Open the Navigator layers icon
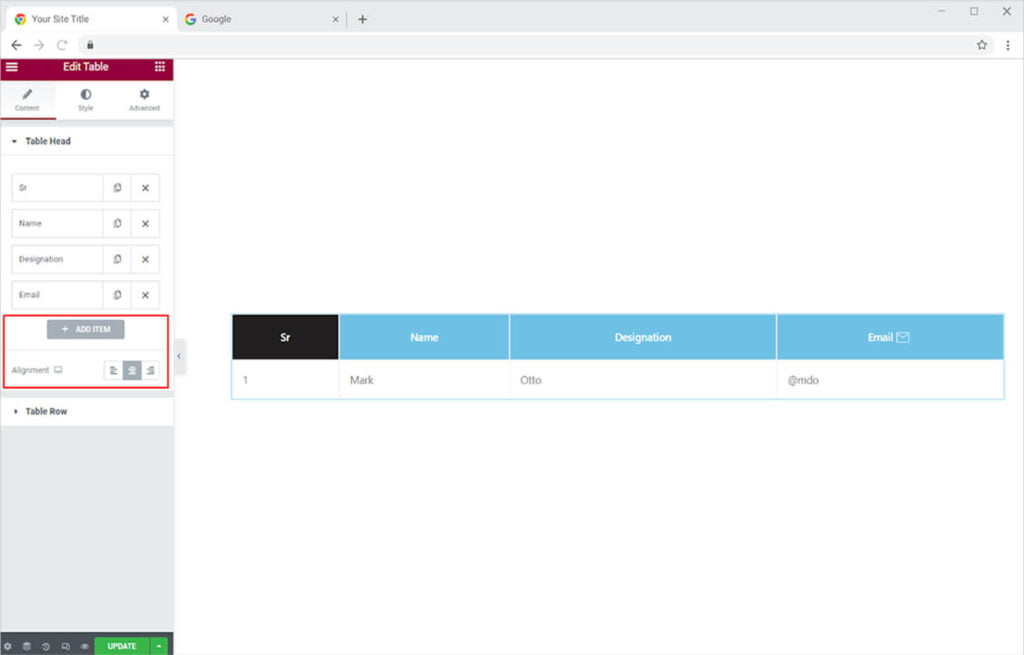The width and height of the screenshot is (1024, 655). (27, 646)
